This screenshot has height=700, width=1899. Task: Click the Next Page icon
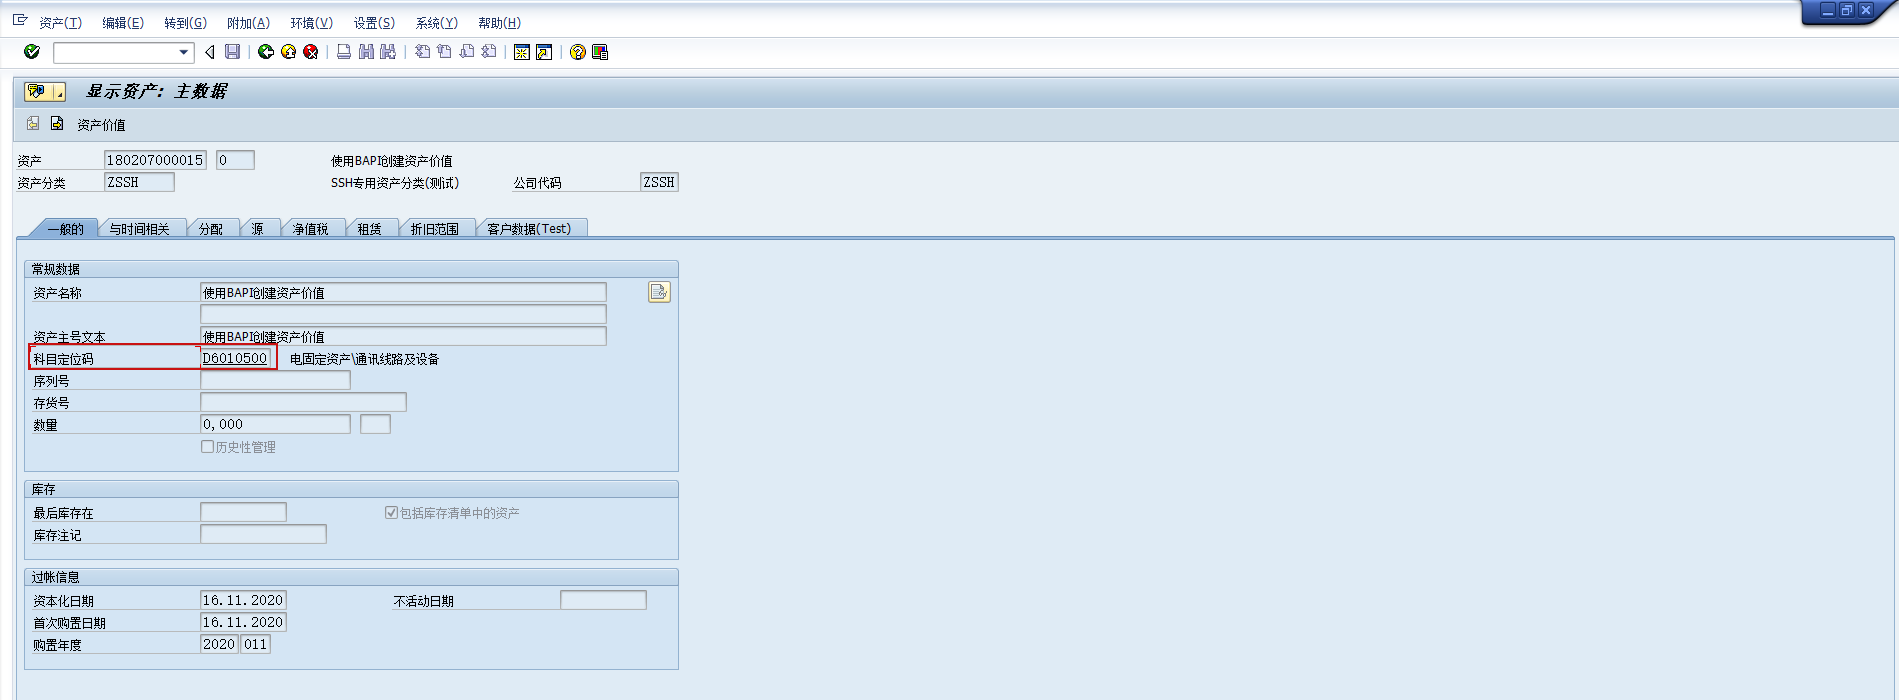pyautogui.click(x=466, y=52)
